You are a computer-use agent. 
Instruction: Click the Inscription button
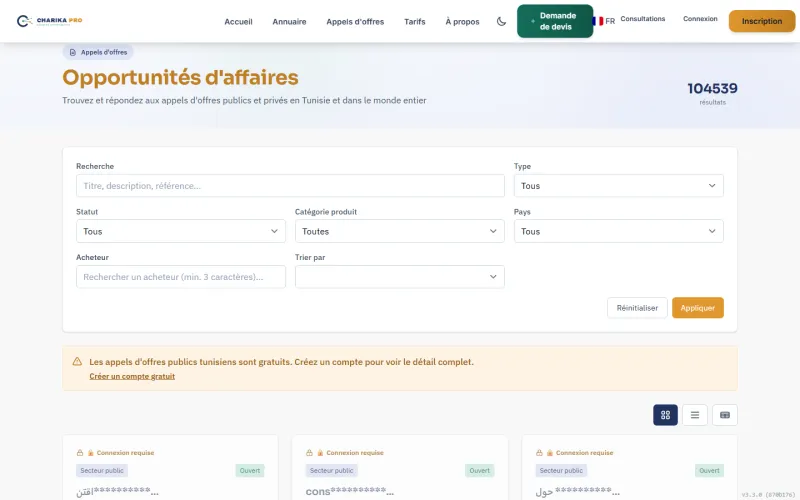point(762,21)
